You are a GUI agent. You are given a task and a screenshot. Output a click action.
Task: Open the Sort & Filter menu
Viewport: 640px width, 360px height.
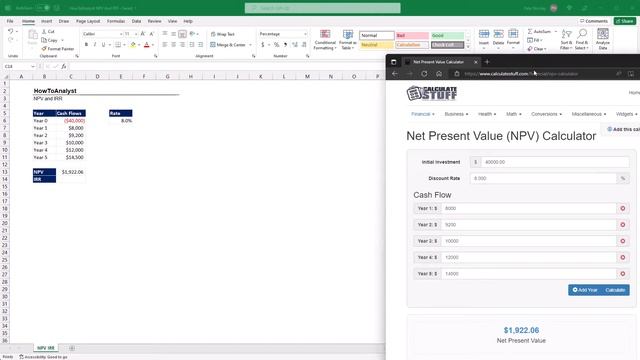pyautogui.click(x=566, y=40)
